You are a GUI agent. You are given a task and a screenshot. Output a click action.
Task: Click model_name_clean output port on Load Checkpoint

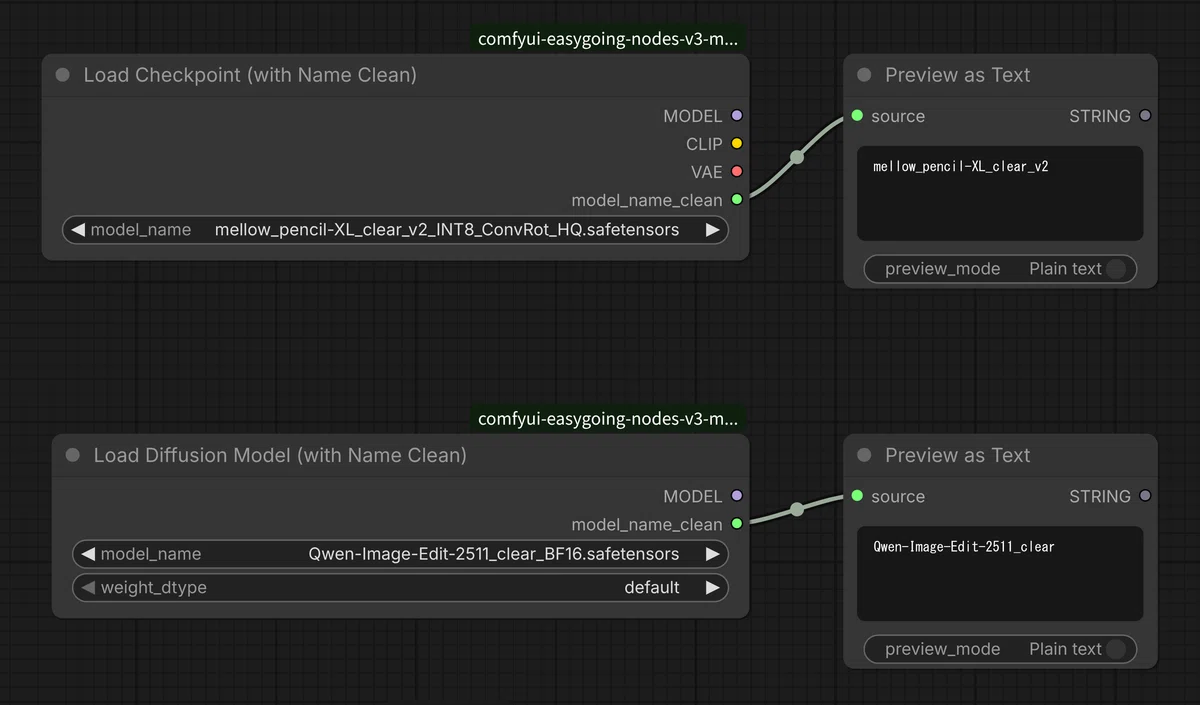tap(737, 200)
